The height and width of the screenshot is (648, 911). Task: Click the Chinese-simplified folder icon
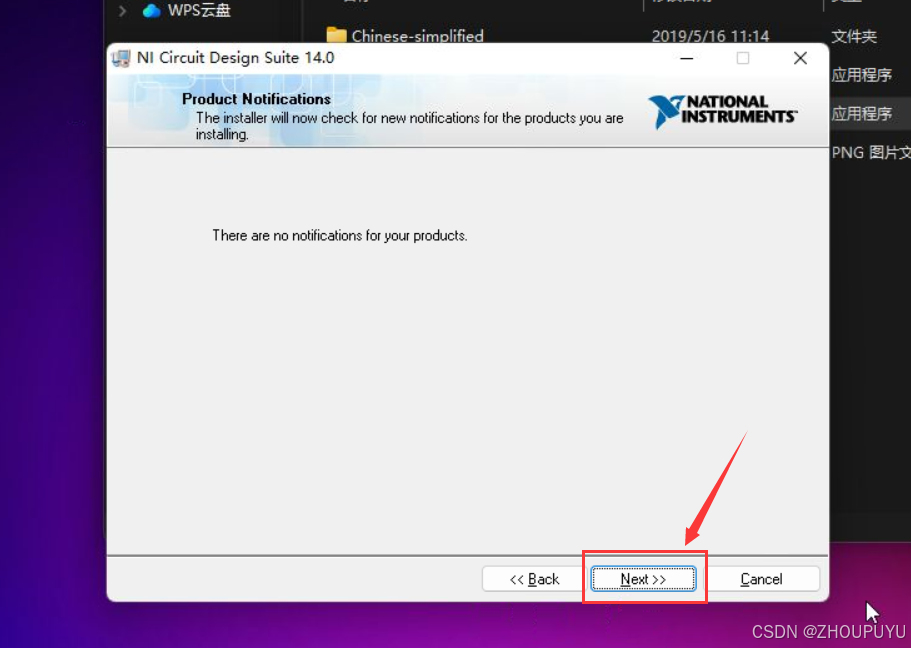click(336, 35)
